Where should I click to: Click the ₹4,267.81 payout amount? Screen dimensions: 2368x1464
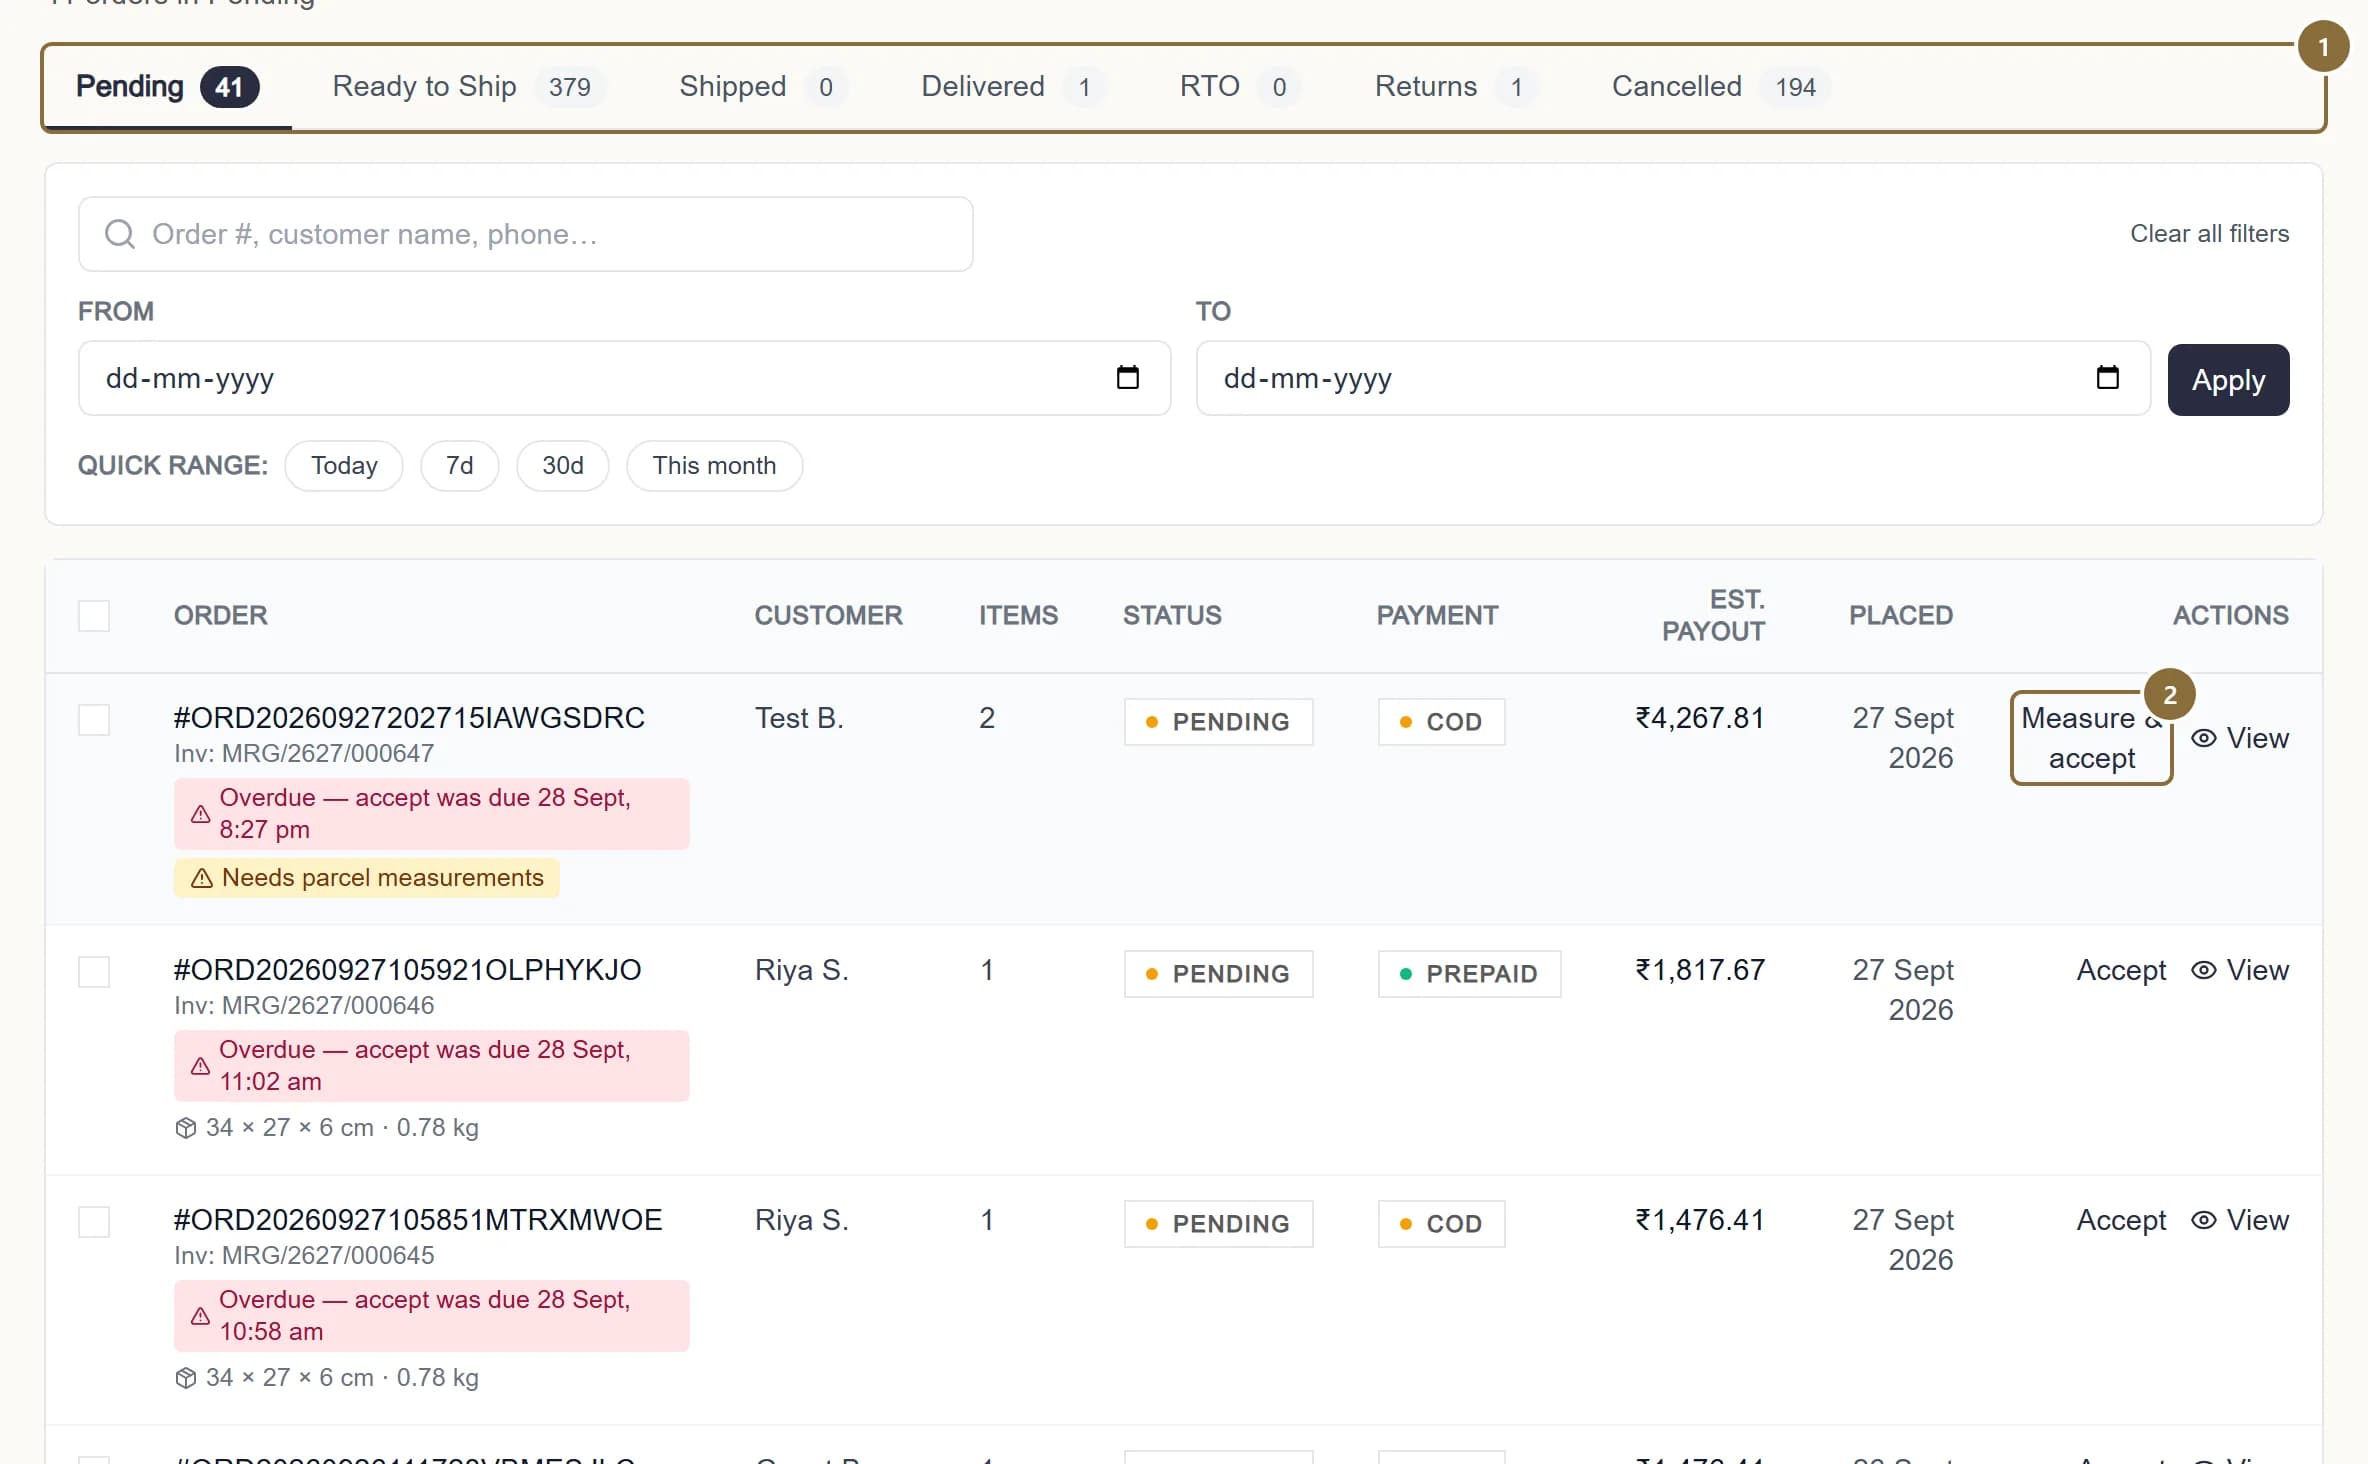[1700, 718]
